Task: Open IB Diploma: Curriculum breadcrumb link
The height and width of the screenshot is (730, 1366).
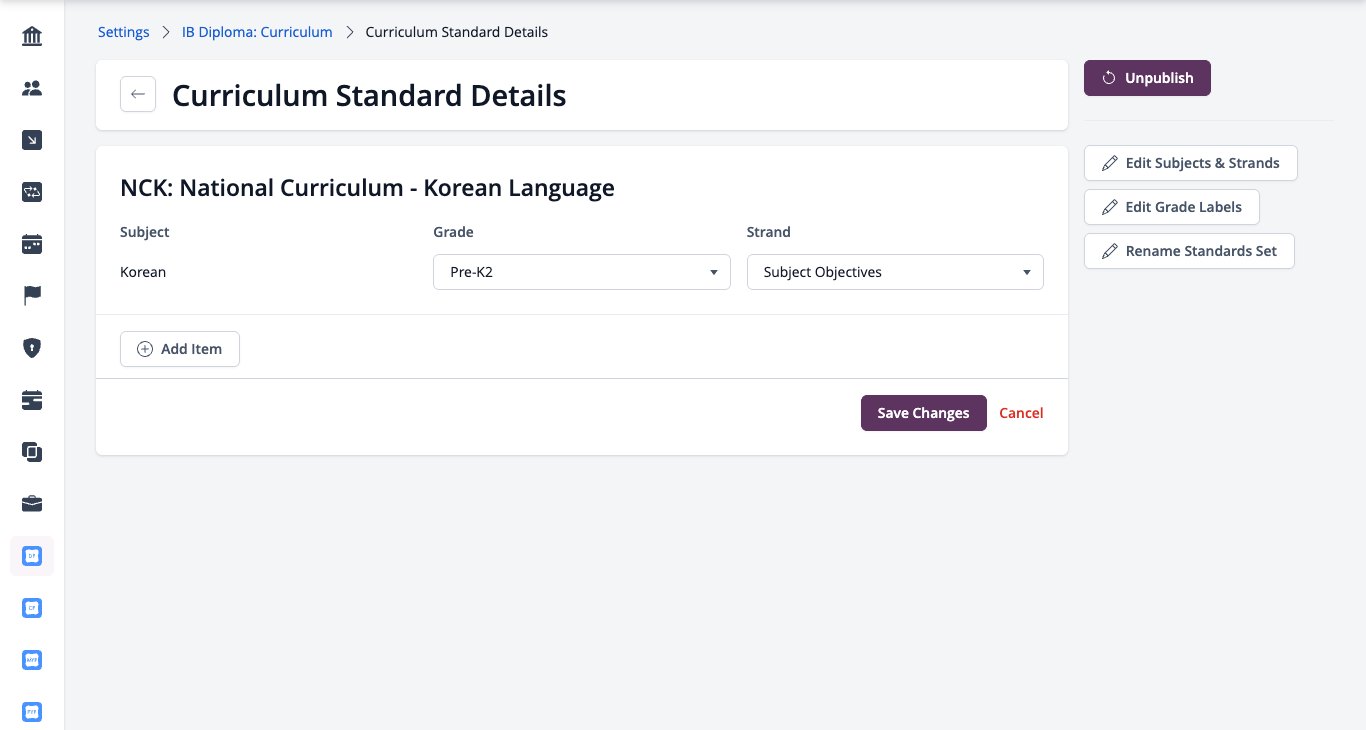Action: point(257,32)
